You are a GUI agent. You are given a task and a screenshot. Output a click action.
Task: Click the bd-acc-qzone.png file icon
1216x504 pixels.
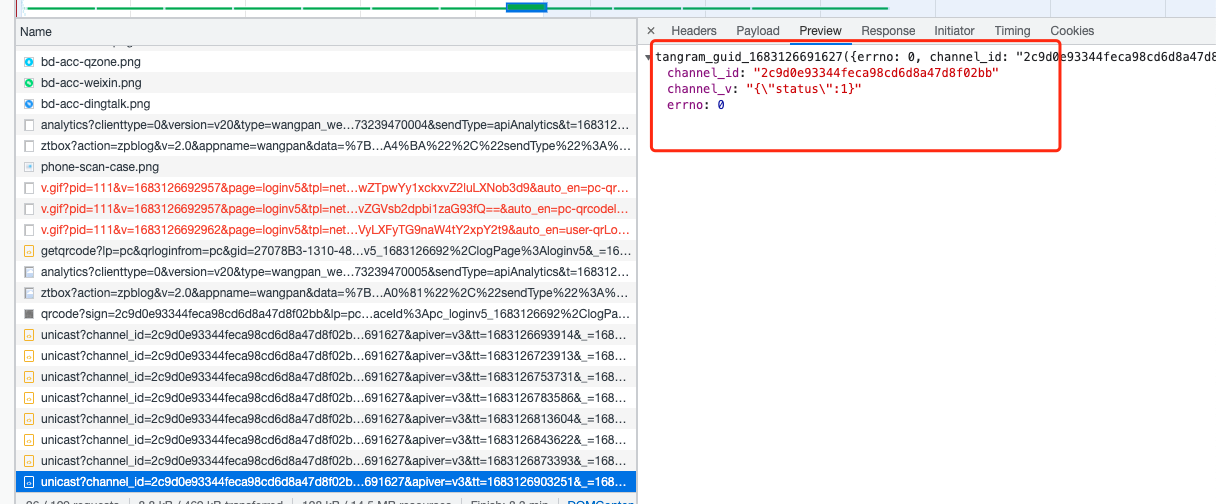[29, 62]
